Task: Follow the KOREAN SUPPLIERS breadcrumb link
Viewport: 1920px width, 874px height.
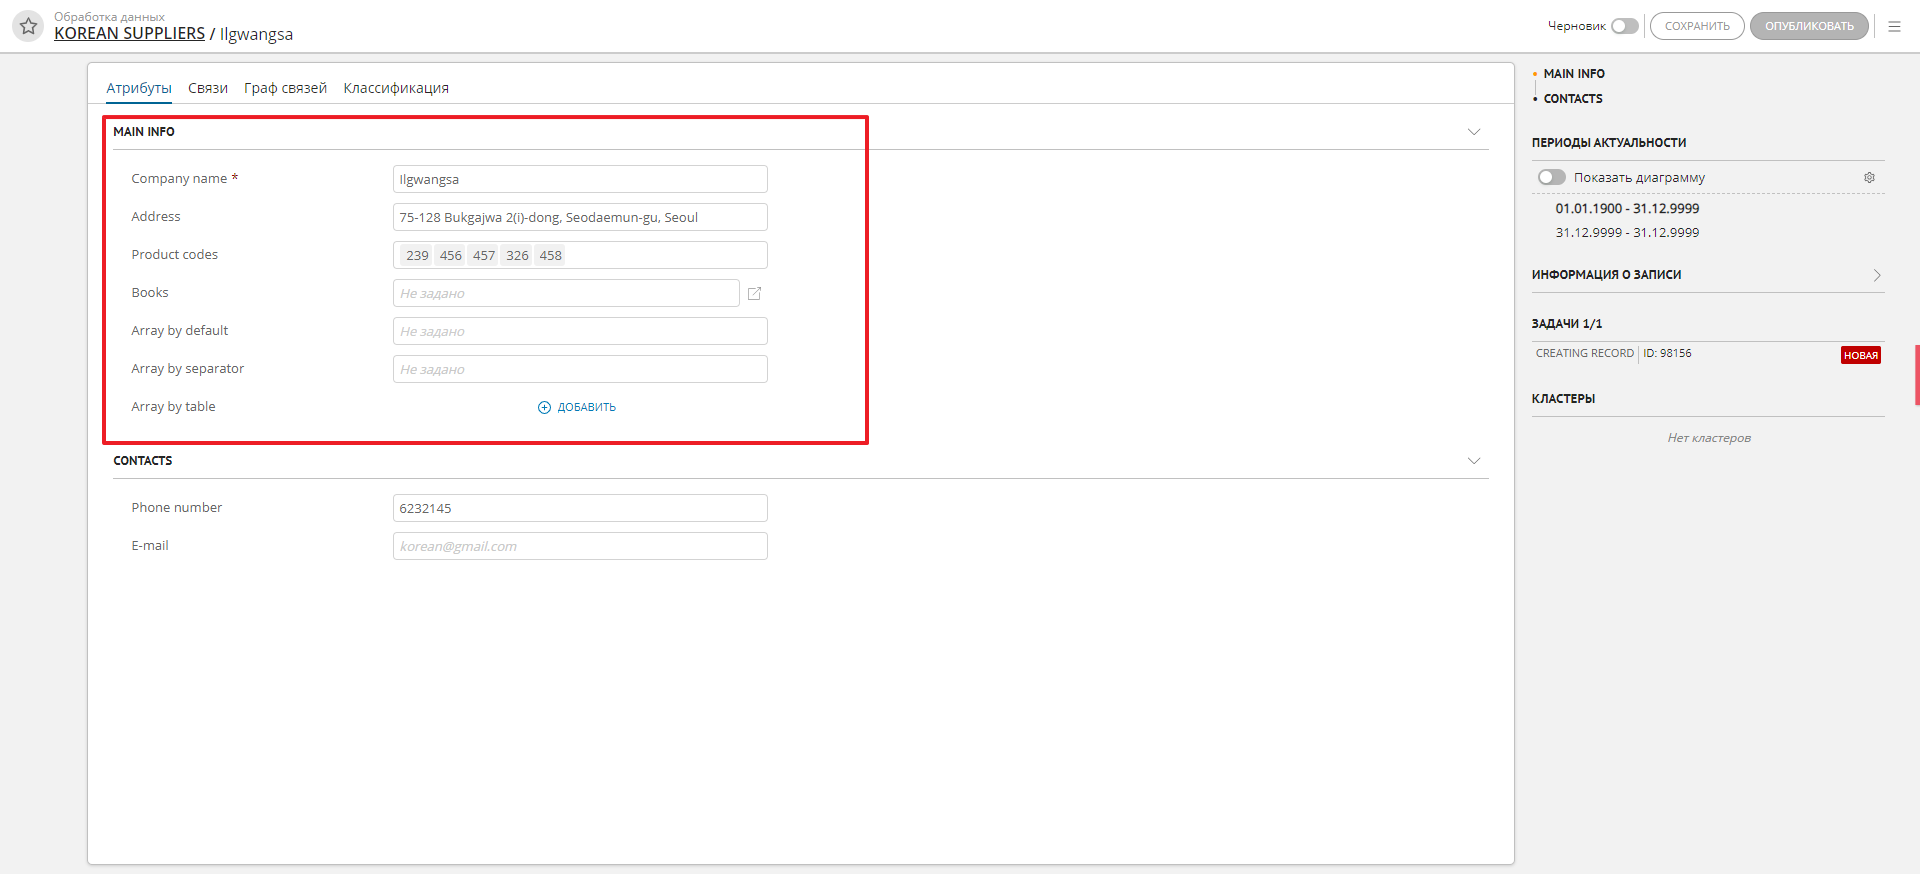Action: coord(129,34)
